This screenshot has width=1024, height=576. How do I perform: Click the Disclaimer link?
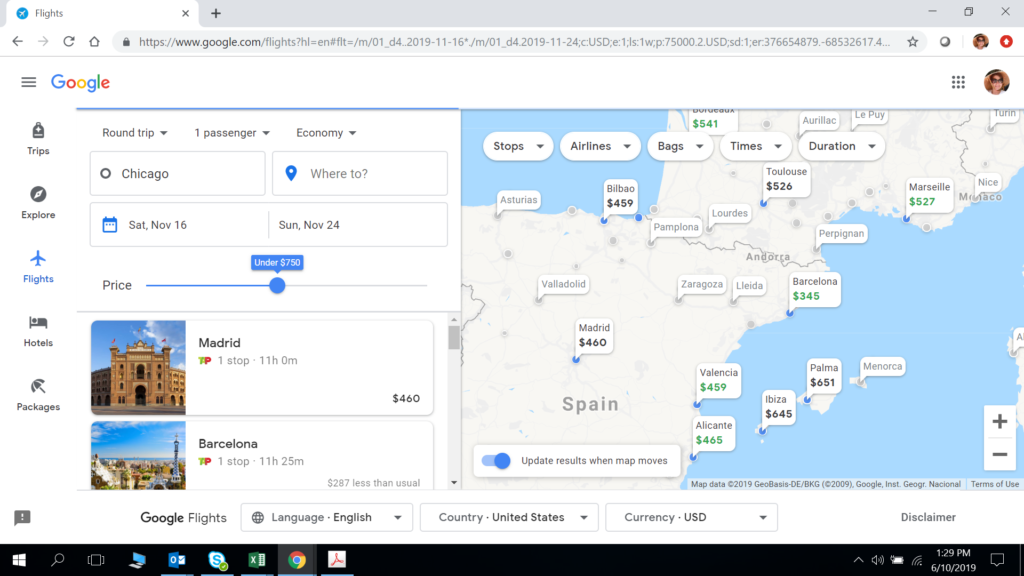click(928, 517)
